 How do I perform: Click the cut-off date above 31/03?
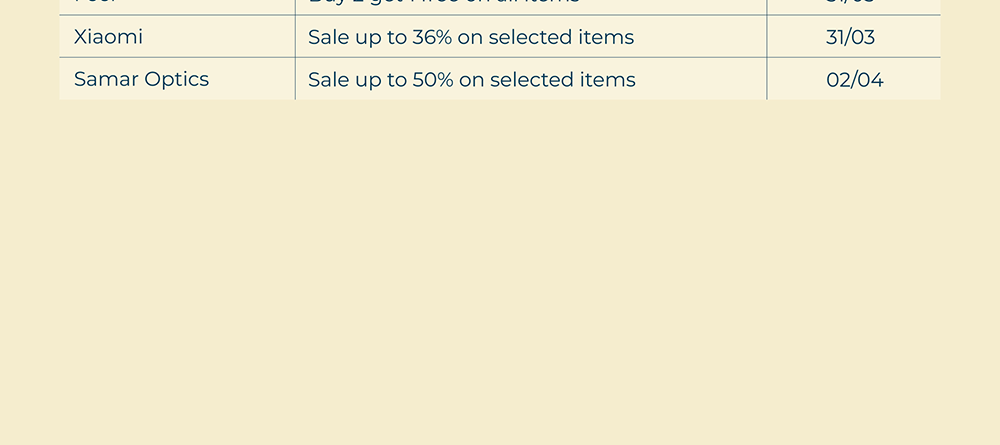(x=850, y=4)
